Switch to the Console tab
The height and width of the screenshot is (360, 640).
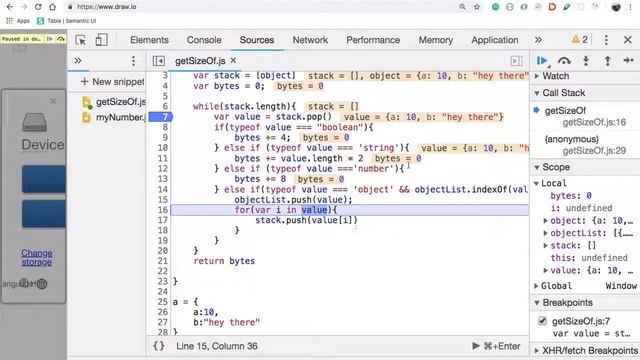tap(204, 40)
